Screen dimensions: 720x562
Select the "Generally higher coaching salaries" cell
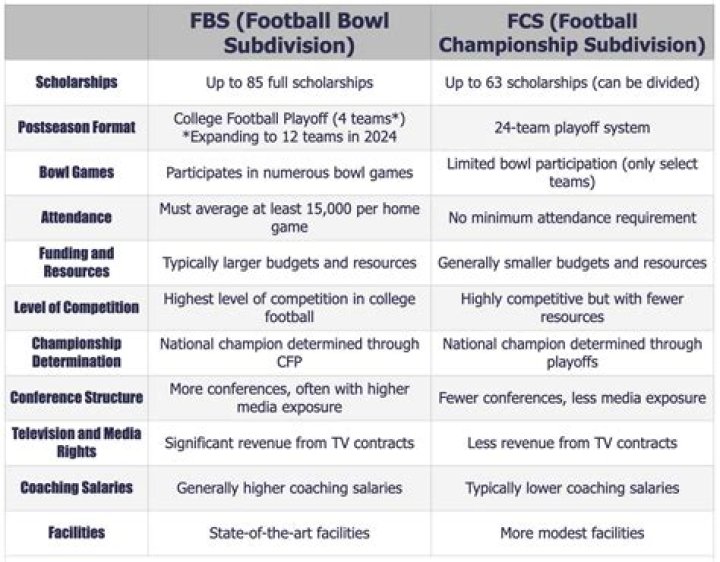click(289, 488)
